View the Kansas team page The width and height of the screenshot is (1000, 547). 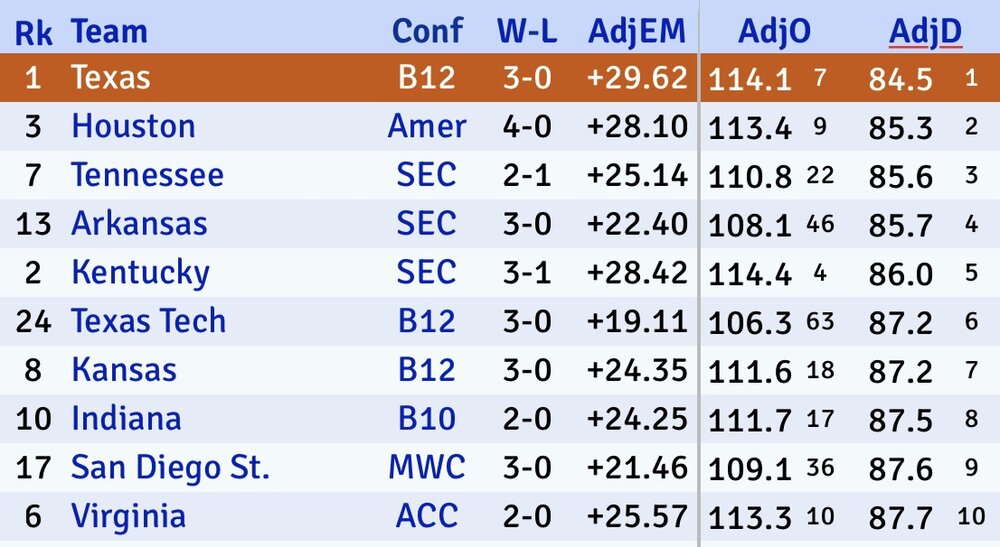click(x=123, y=370)
